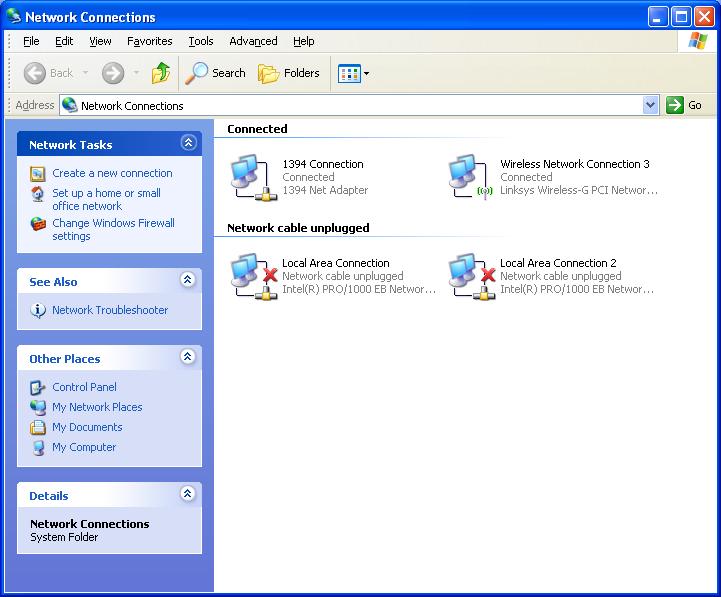Collapse the See Also panel
721x597 pixels.
(x=187, y=279)
